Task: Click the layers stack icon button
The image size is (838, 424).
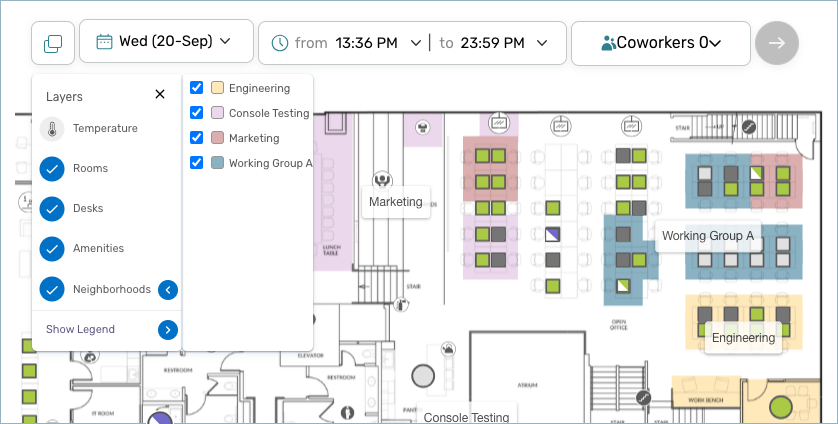Action: (53, 43)
